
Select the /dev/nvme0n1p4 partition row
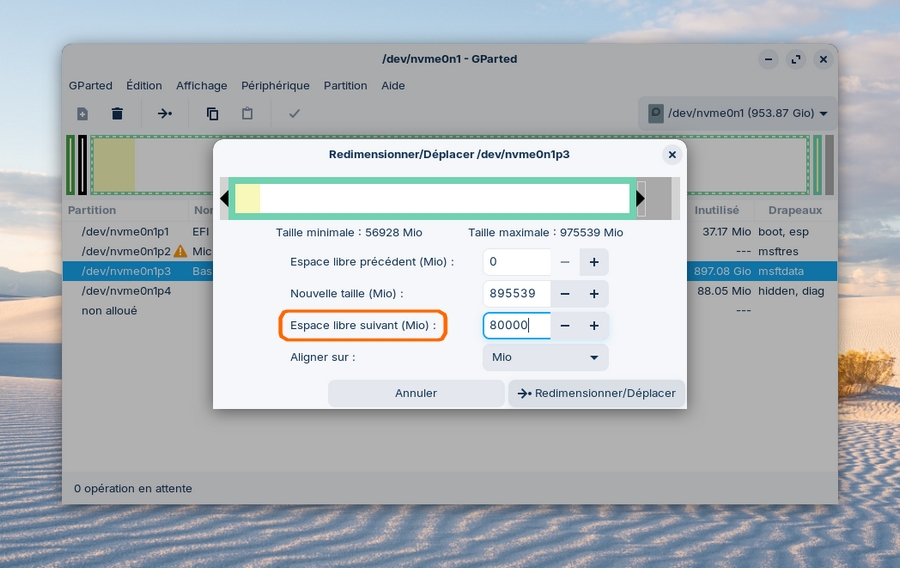point(126,291)
